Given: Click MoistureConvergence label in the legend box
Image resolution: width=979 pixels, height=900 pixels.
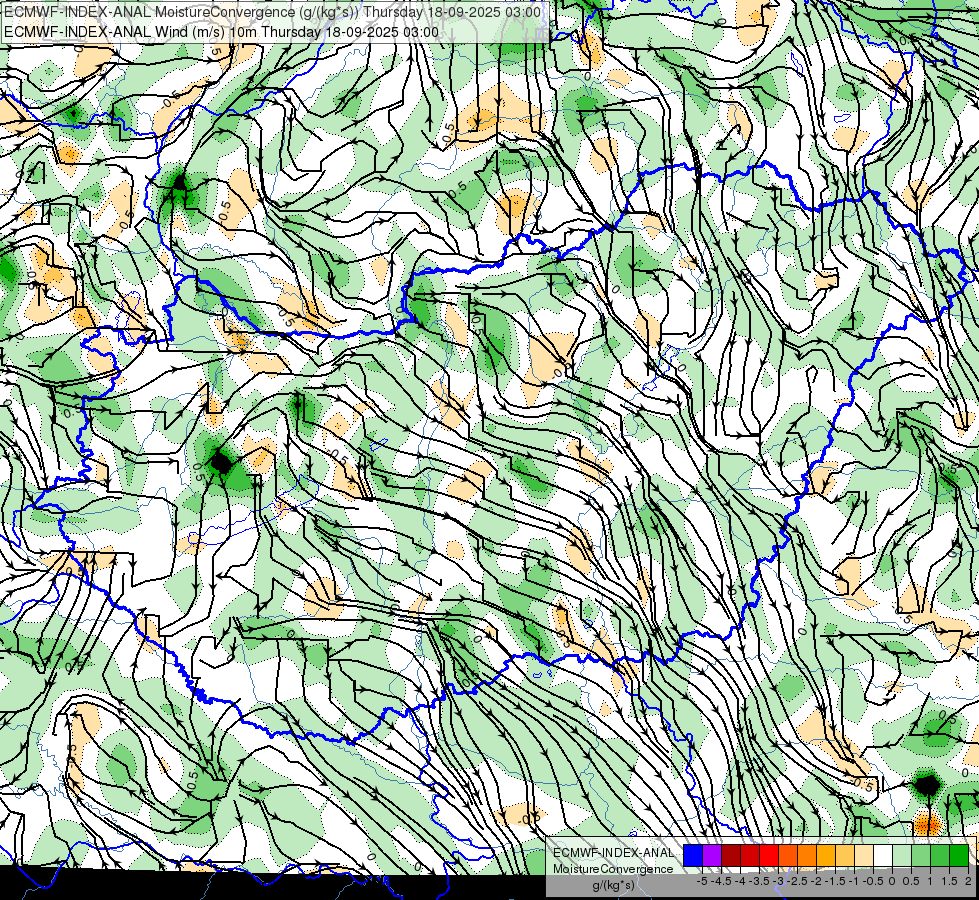Looking at the screenshot, I should 613,869.
